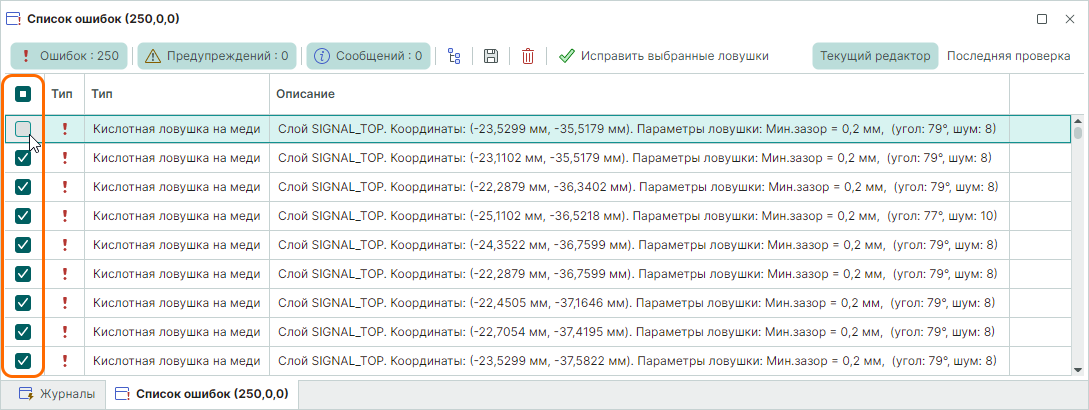Screen dimensions: 1089x410
Task: Uncheck the row with coordinates -22,7054 мм, -37,4195 мм
Action: coord(23,331)
